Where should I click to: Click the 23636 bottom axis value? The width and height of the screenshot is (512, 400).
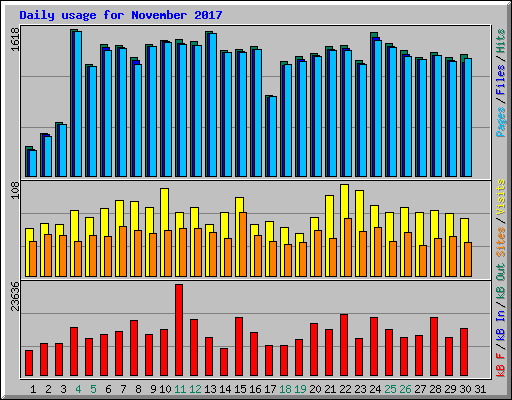15,296
